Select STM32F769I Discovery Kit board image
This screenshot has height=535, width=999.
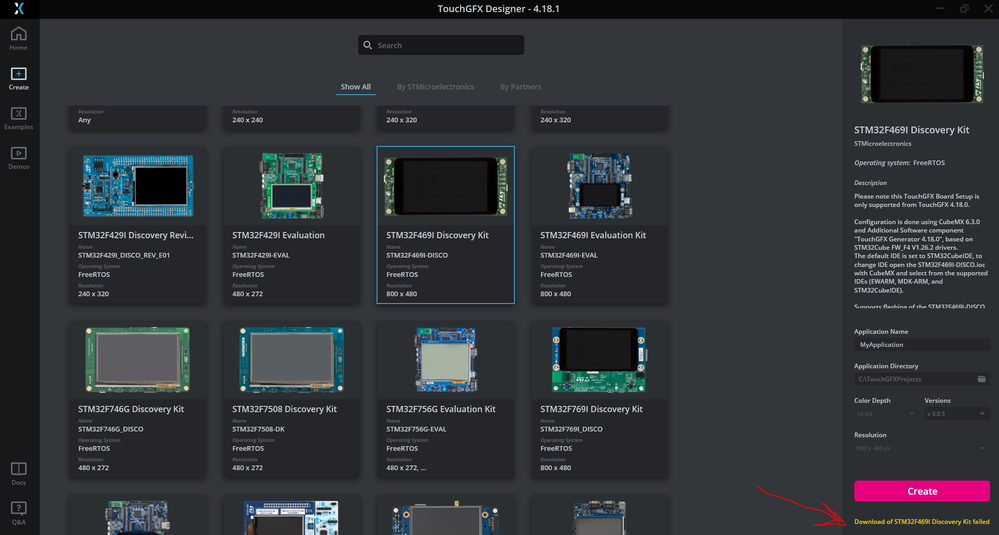coord(600,360)
